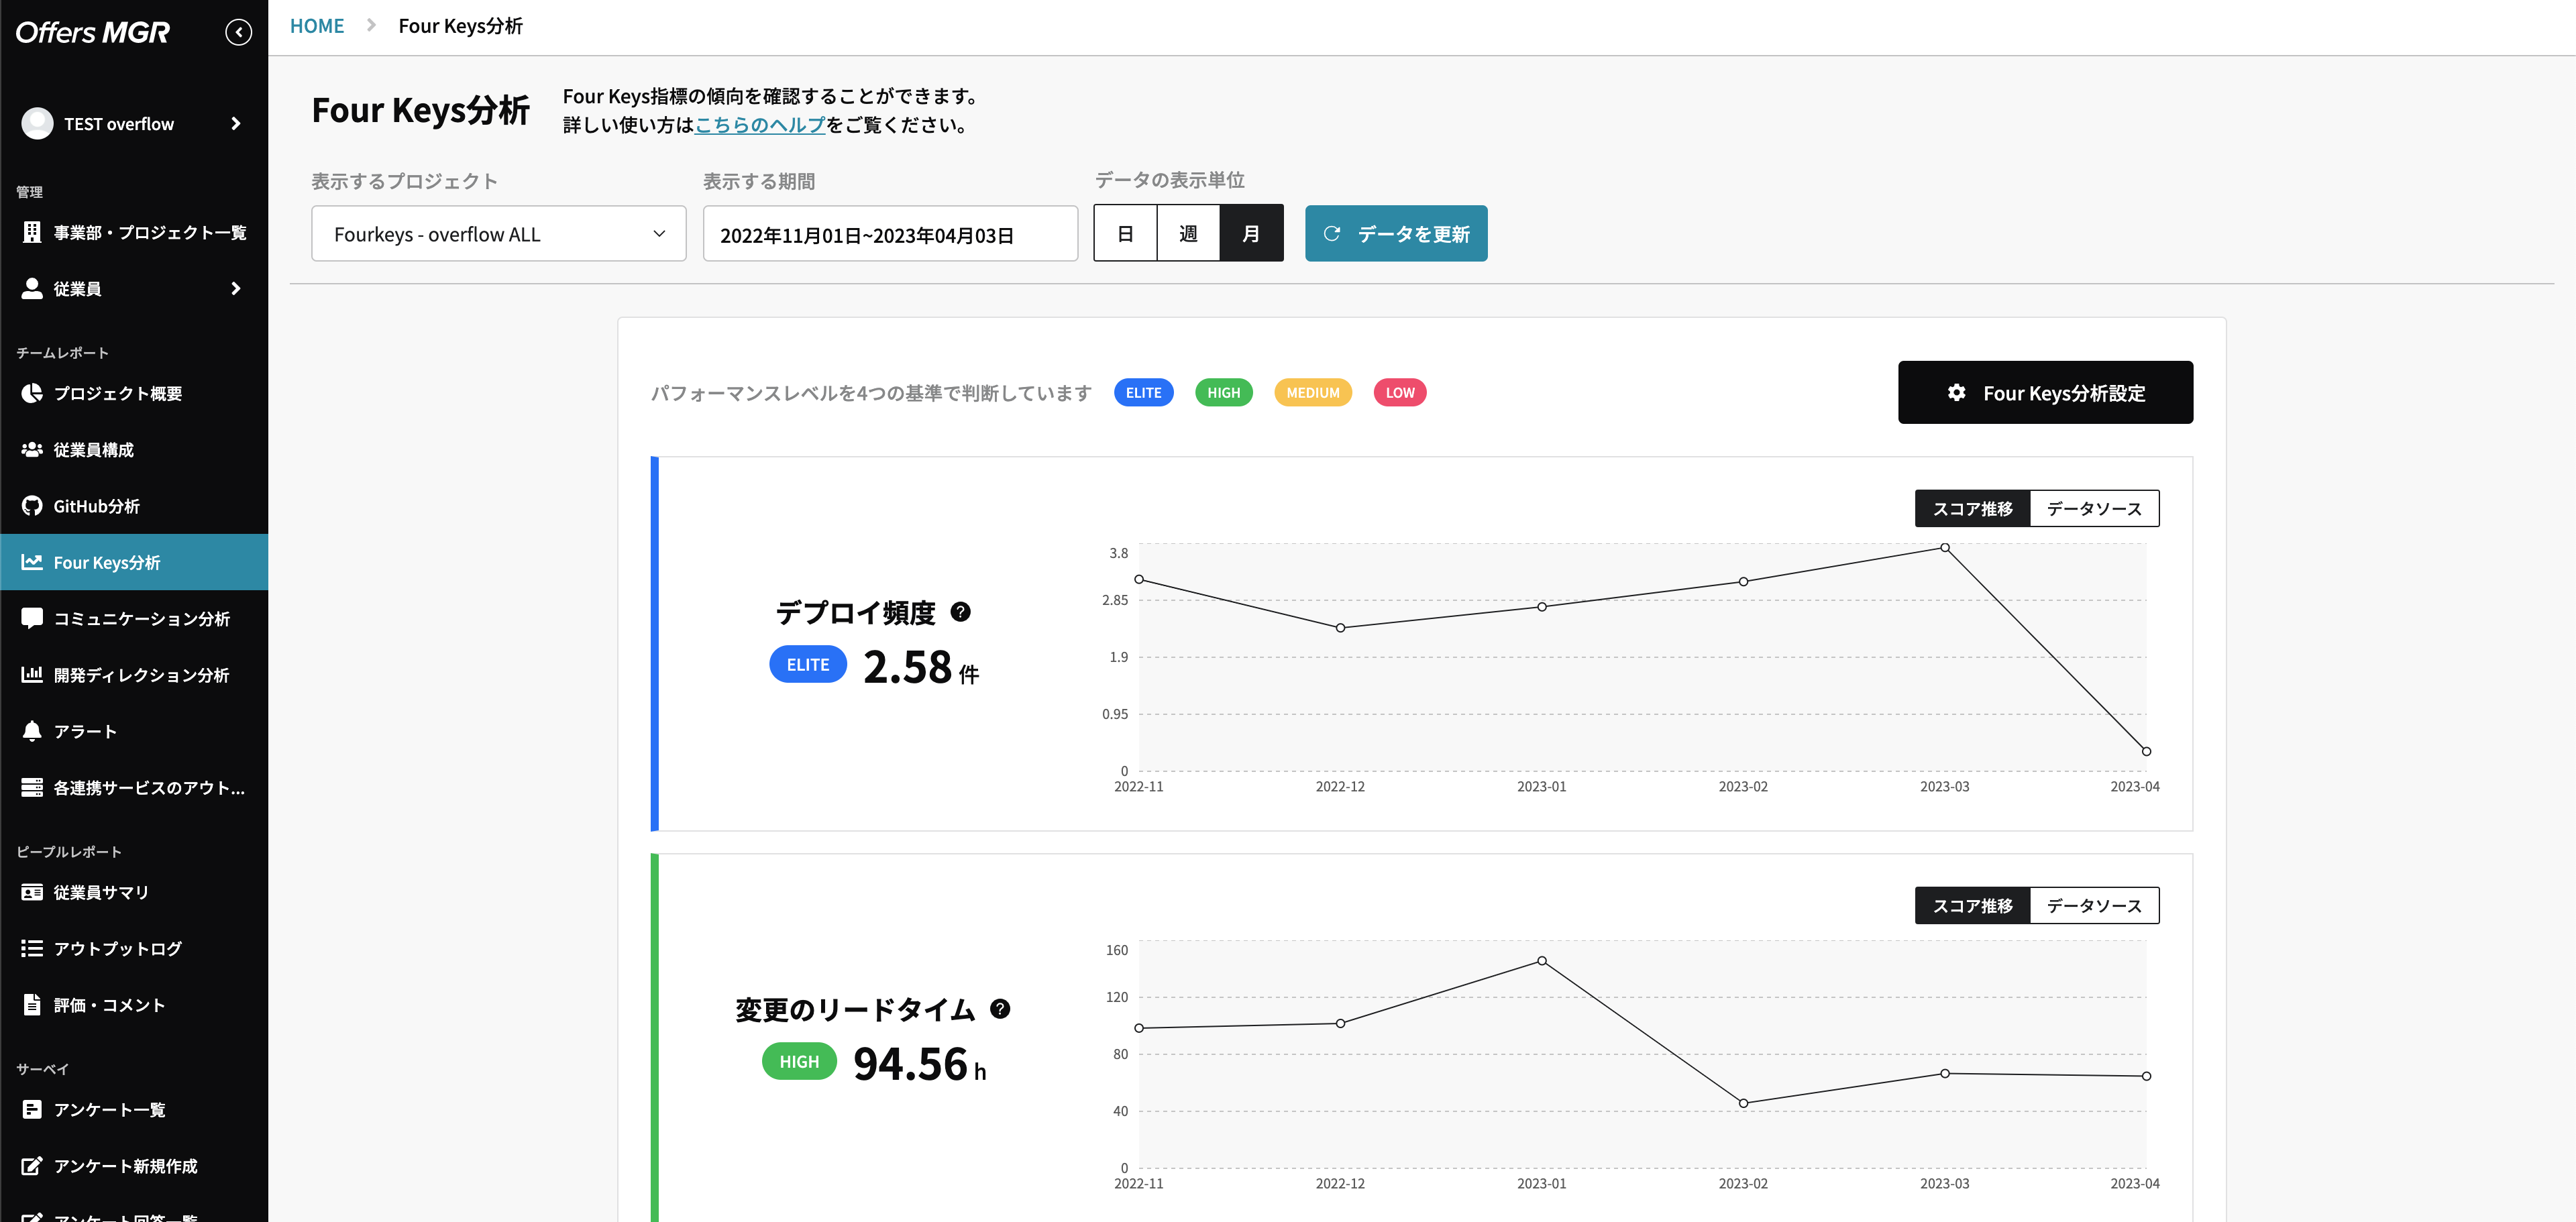Open アウトプットログ list icon
Screen dimensions: 2576x1222
32,948
